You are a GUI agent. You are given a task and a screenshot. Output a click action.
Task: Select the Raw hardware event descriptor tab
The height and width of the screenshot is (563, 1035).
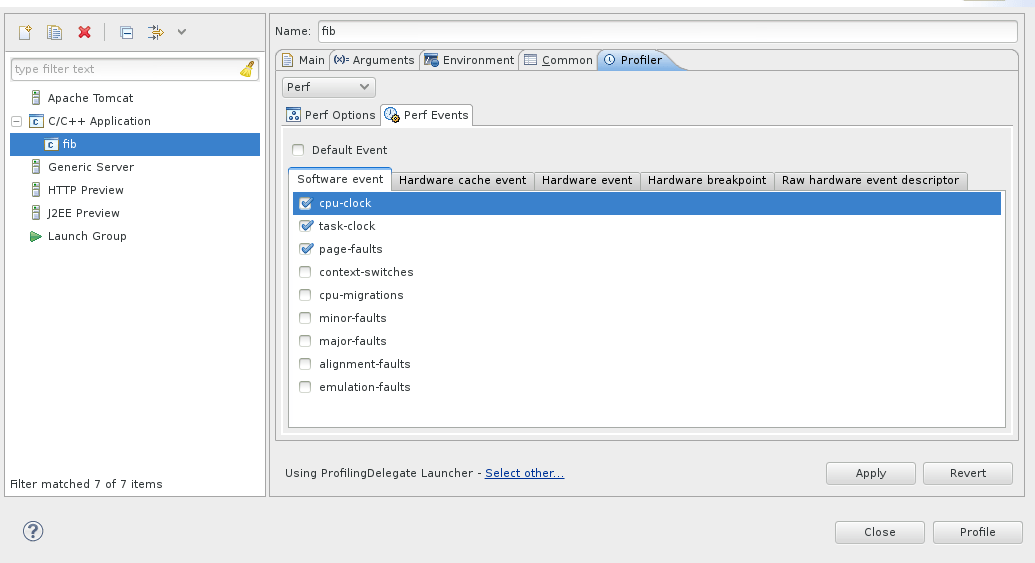pos(870,180)
